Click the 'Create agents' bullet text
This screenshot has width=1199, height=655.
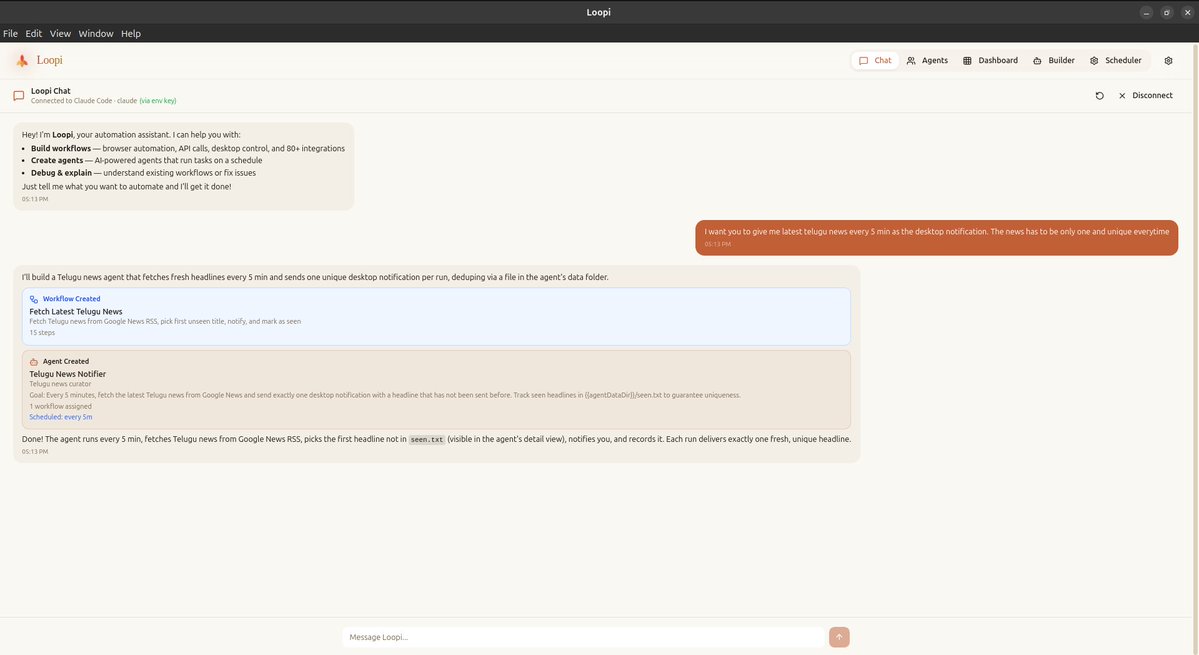pyautogui.click(x=57, y=161)
